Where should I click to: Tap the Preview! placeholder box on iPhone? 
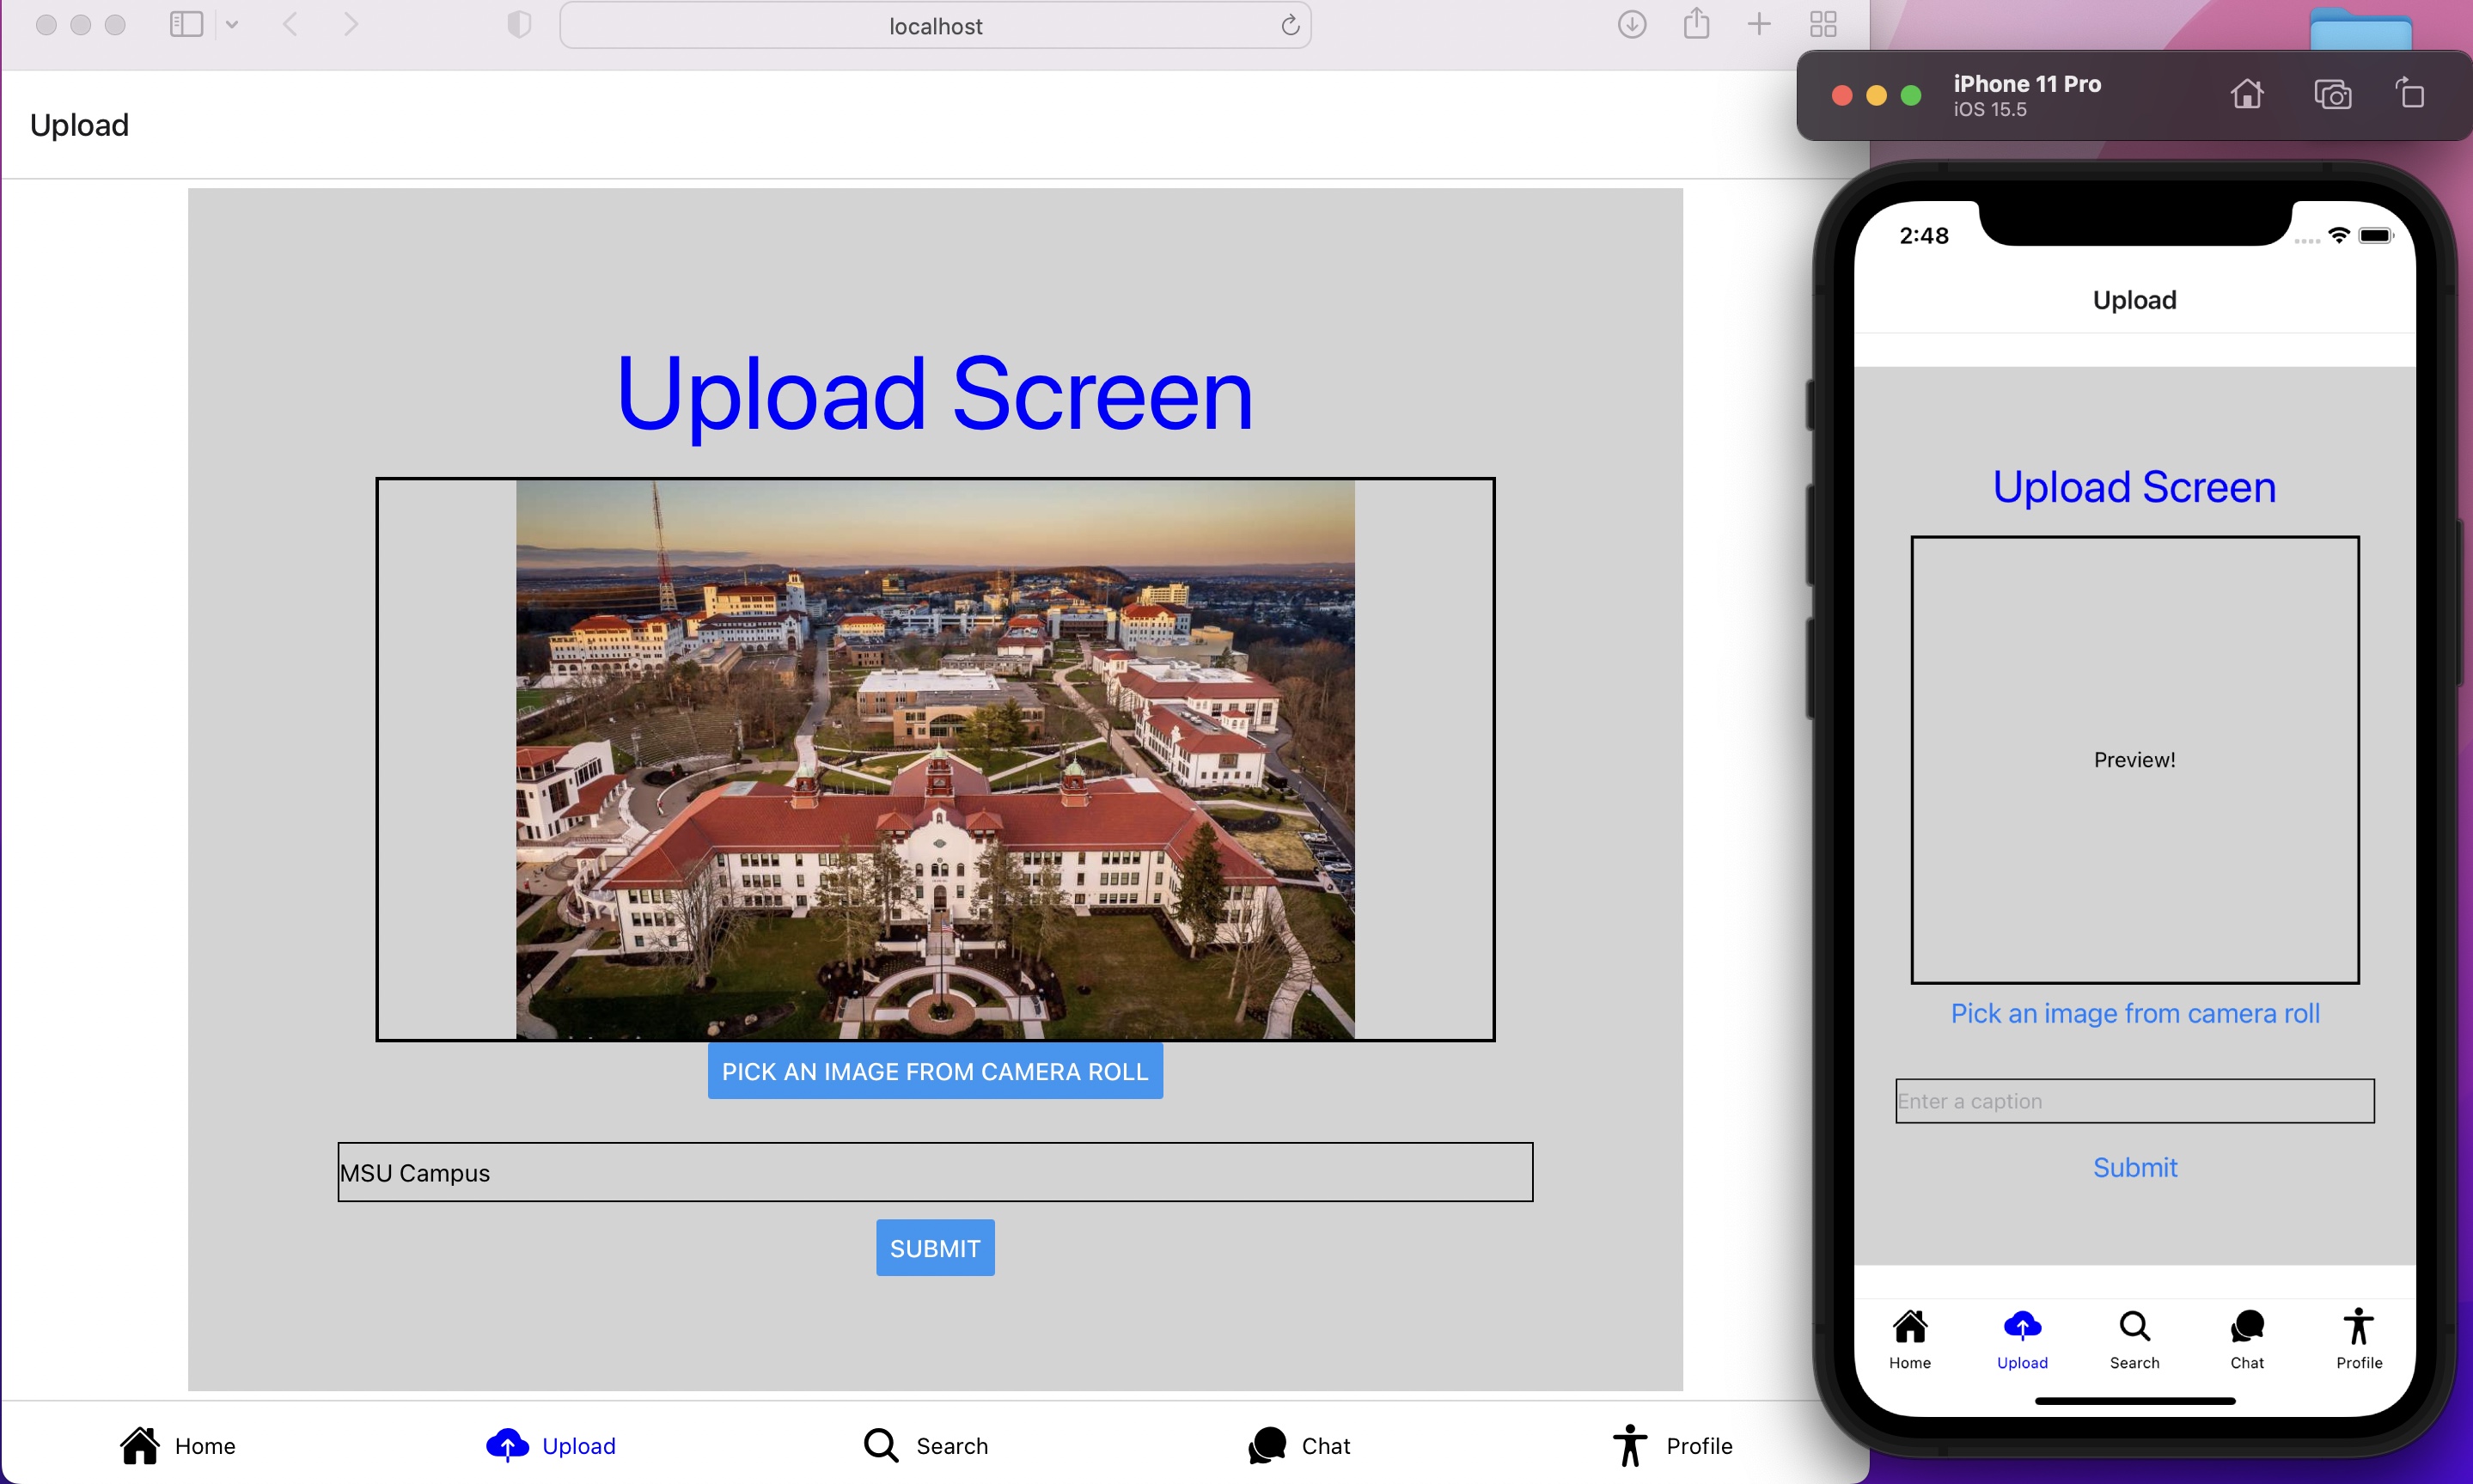[2135, 760]
